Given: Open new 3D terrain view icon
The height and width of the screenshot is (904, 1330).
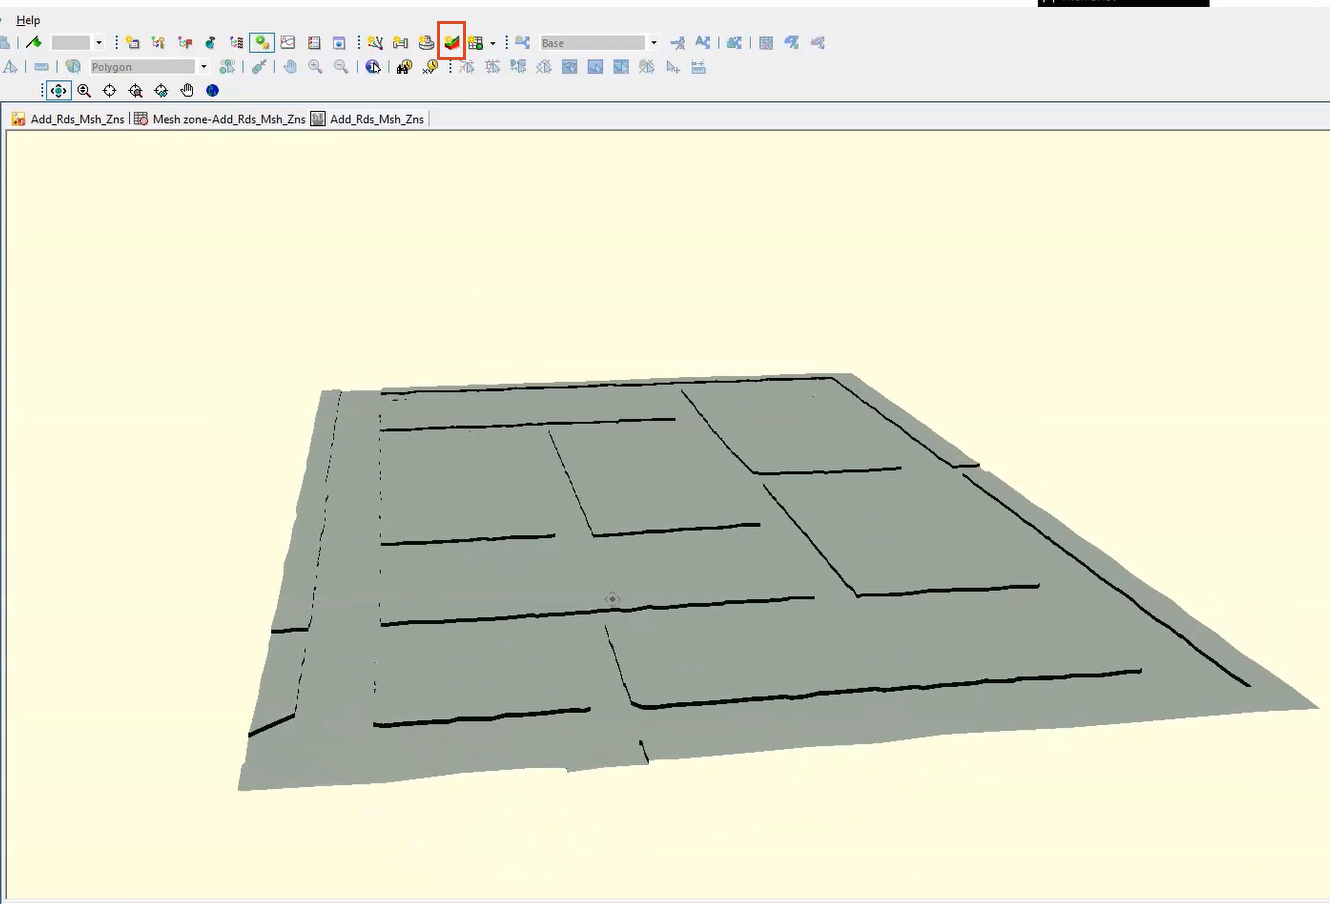Looking at the screenshot, I should [452, 42].
